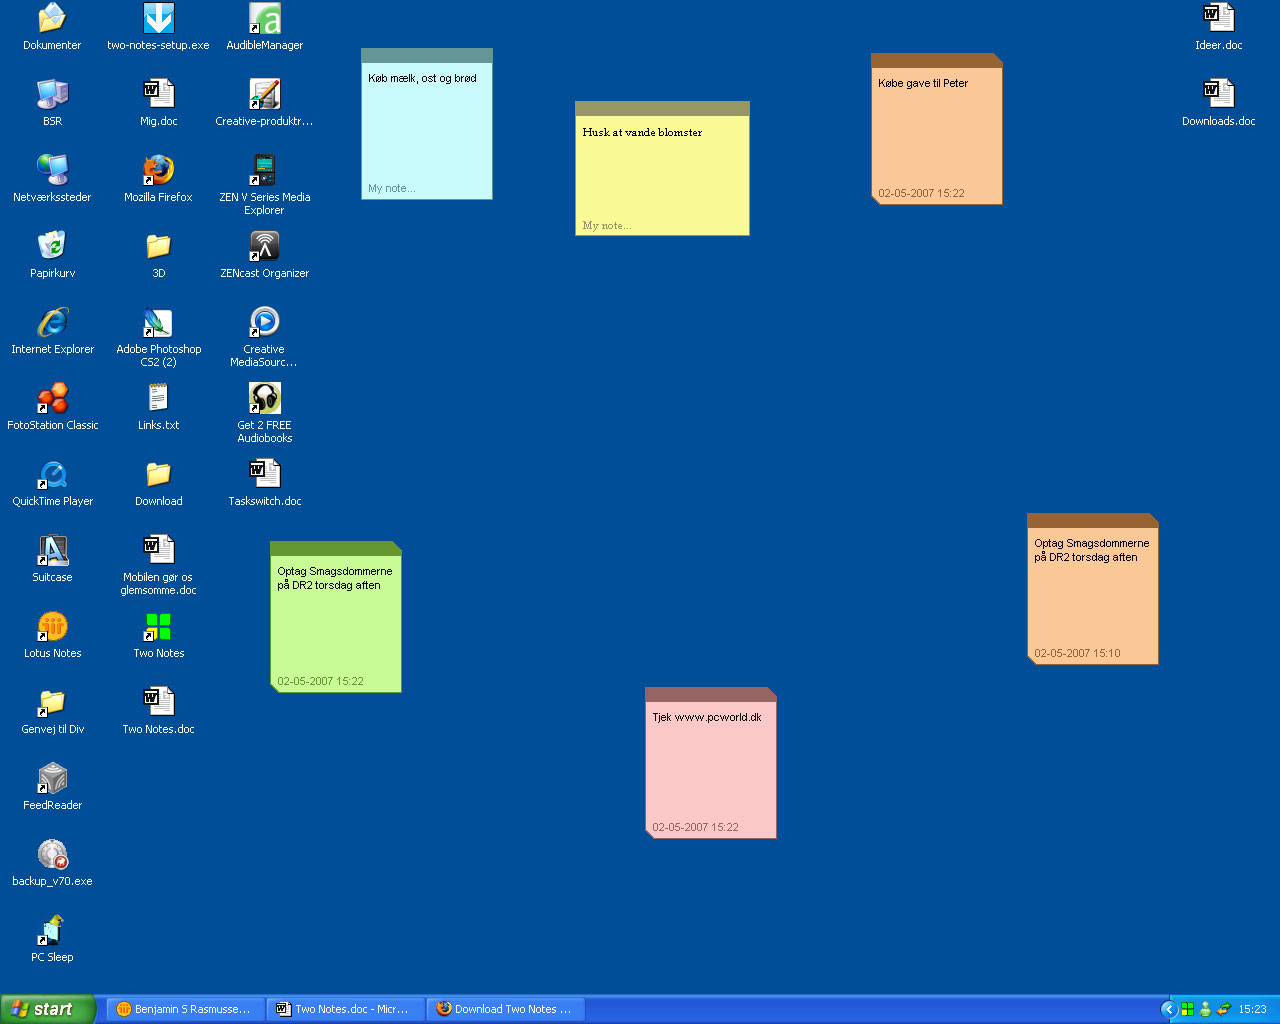Open Benjamin S Rasmussen taskbar button

(x=186, y=1009)
